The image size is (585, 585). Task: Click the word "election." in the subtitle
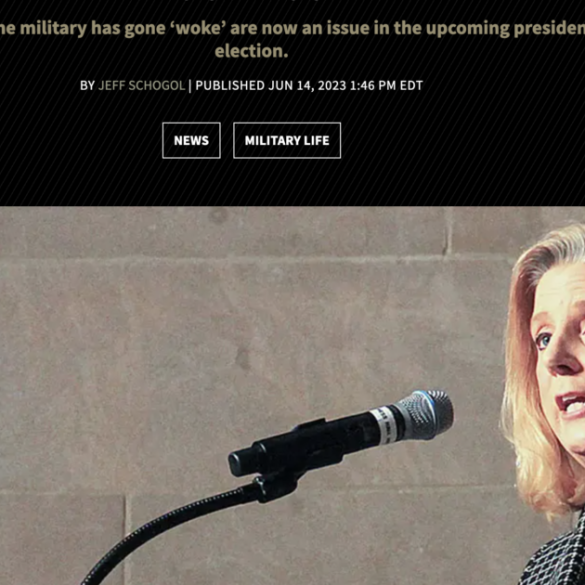coord(251,51)
